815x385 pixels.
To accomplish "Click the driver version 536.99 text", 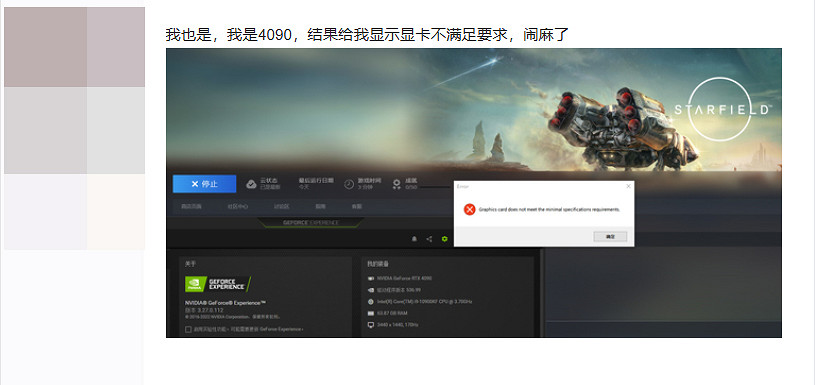I will click(399, 290).
